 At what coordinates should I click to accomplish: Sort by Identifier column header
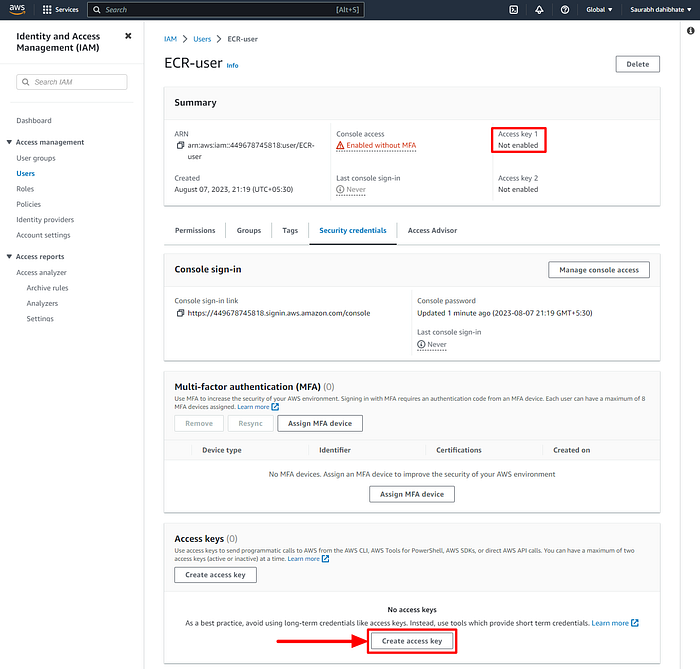click(335, 450)
